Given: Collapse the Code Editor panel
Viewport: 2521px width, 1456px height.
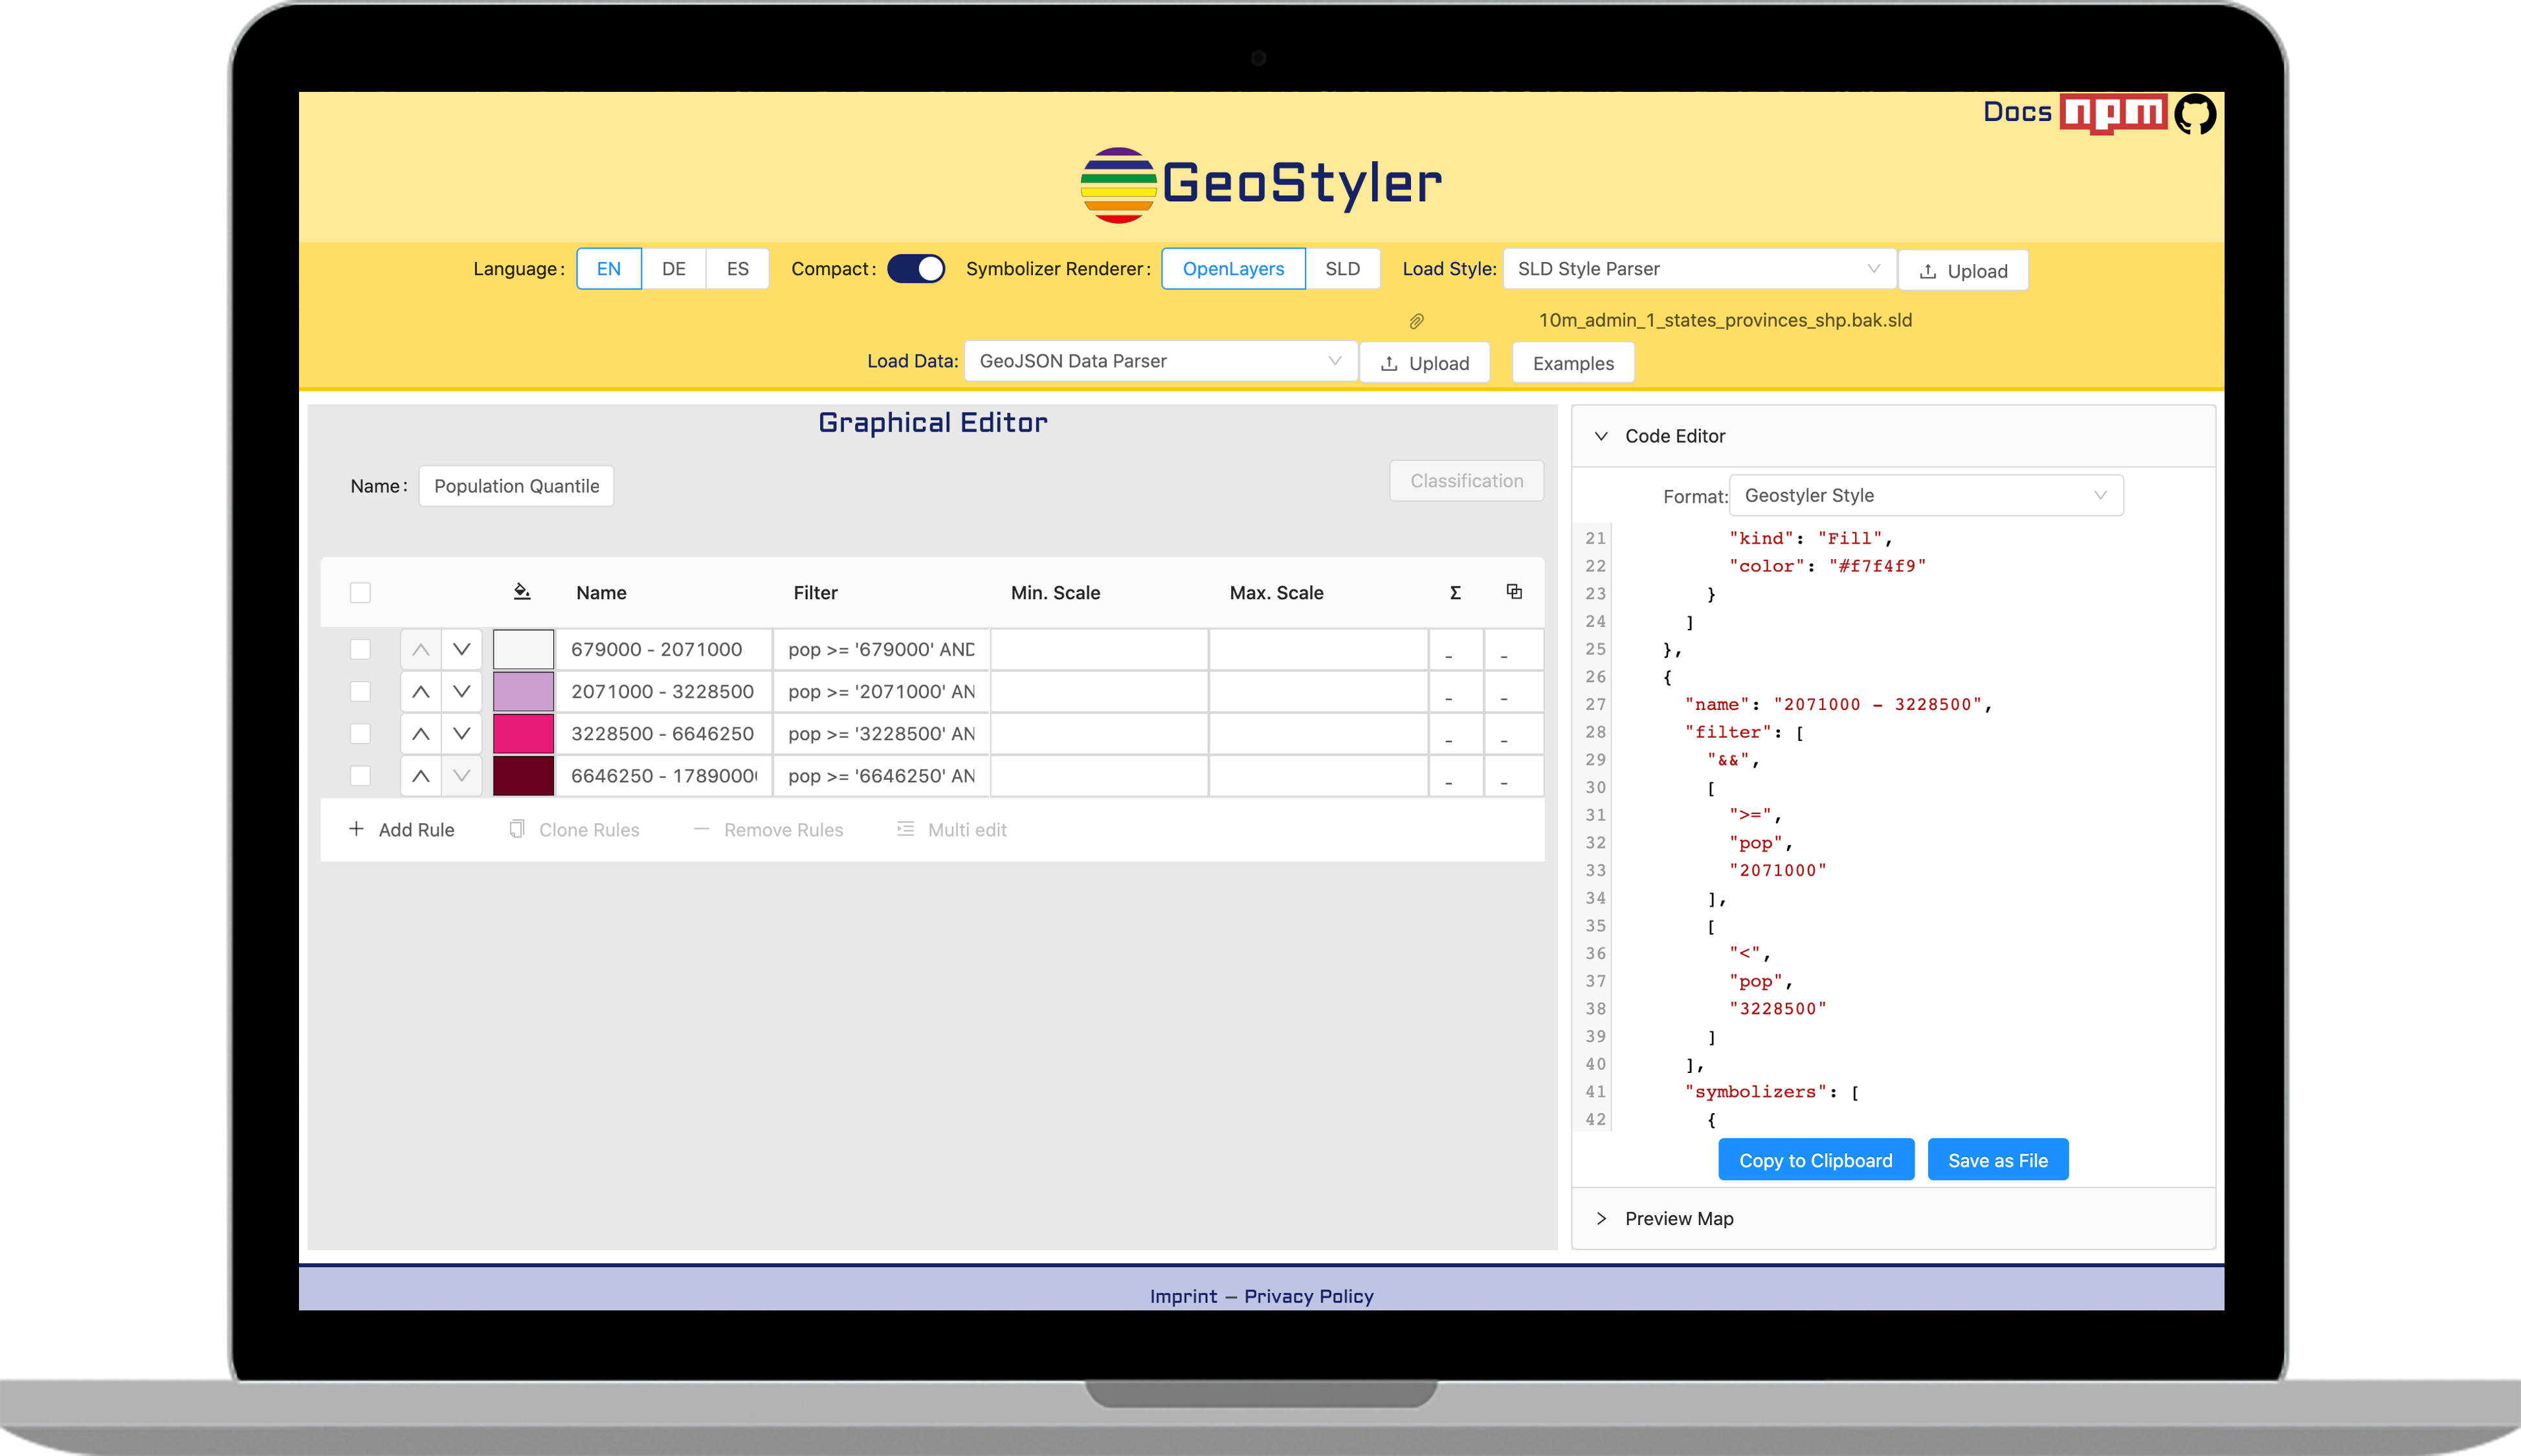Looking at the screenshot, I should tap(1893, 436).
